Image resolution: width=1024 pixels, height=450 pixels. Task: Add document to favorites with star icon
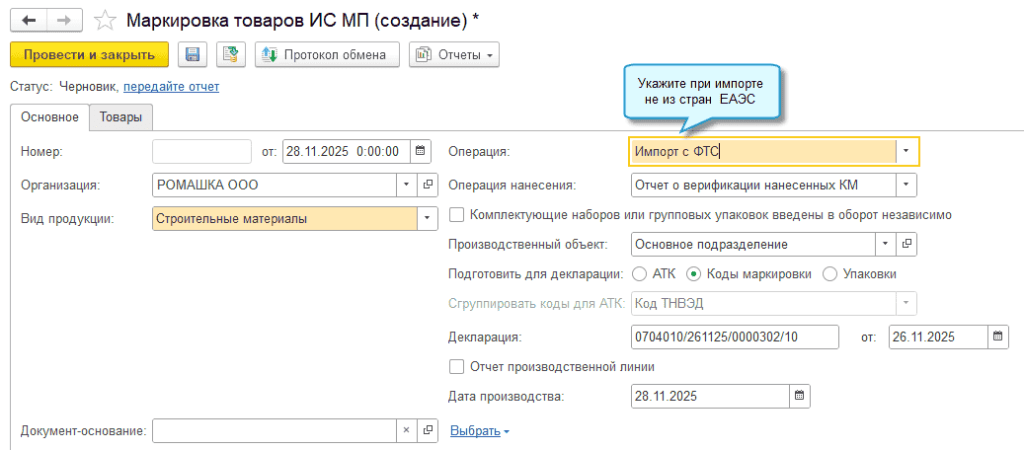(104, 19)
